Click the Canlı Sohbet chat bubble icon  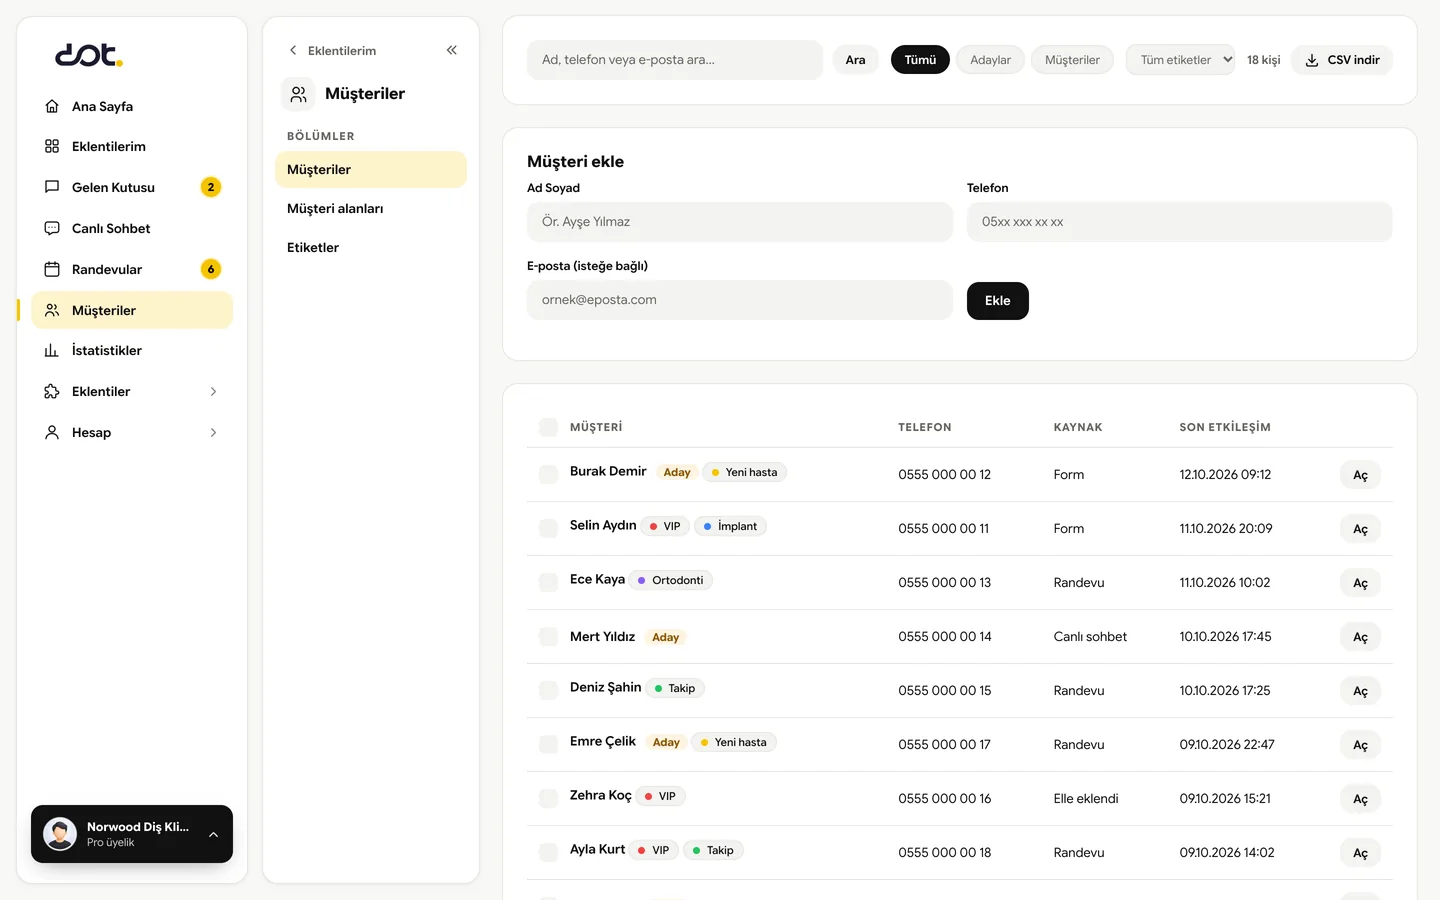tap(52, 228)
